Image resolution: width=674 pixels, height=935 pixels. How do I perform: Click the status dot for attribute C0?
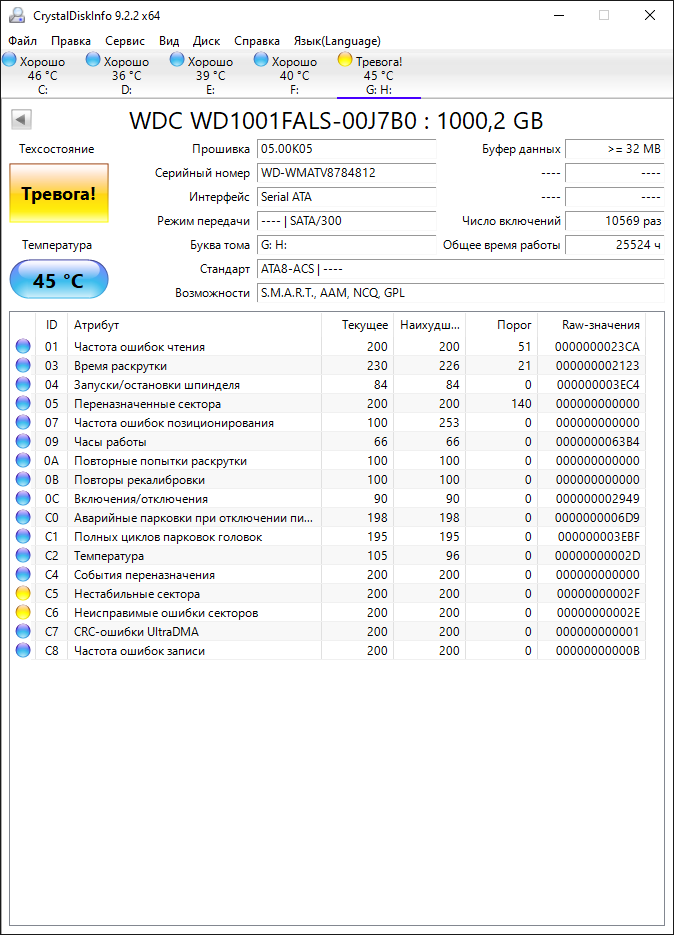(23, 517)
